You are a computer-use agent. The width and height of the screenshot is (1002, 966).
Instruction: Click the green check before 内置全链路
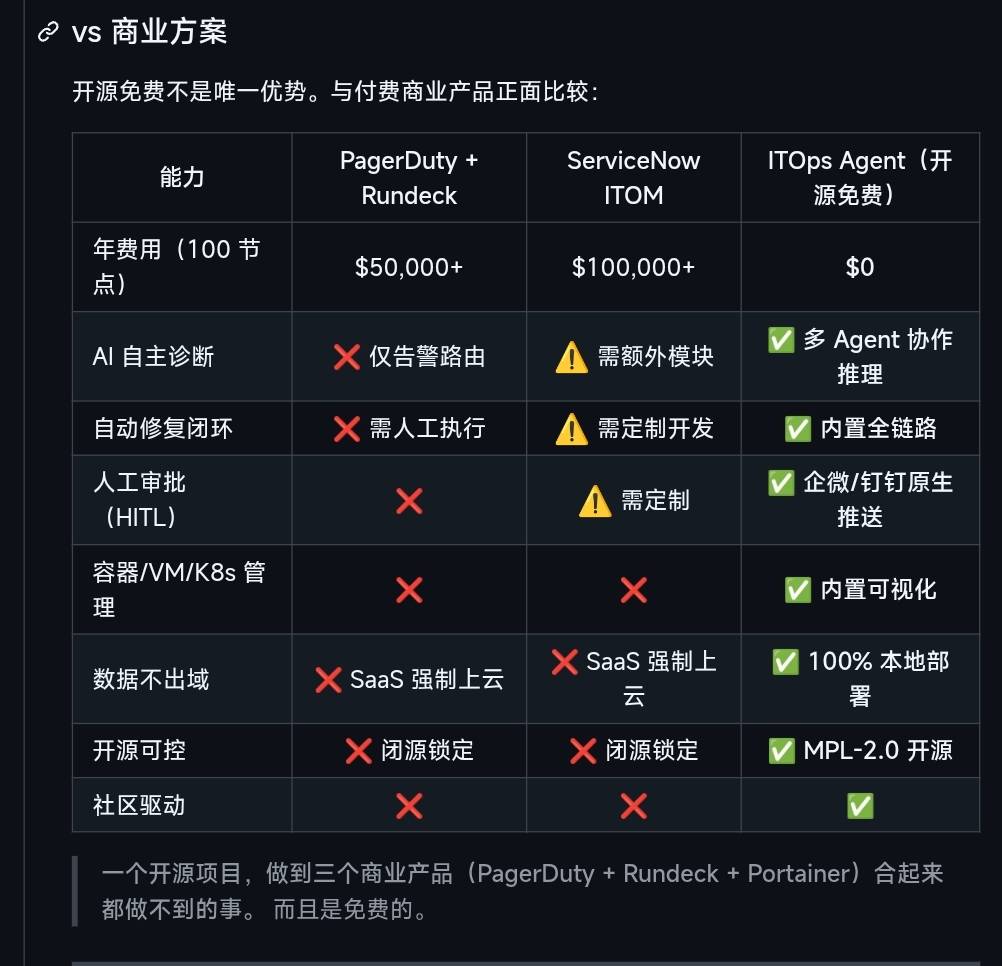tap(798, 429)
